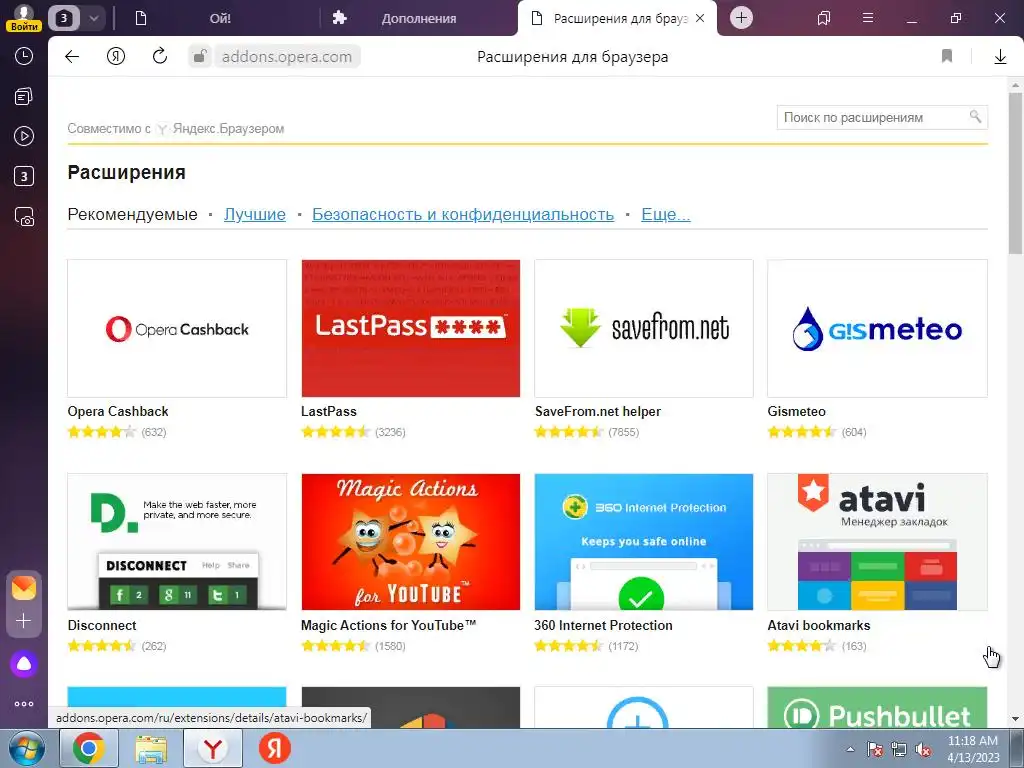The image size is (1024, 768).
Task: Open Безопасность и конфиденциальность link
Action: [x=463, y=214]
